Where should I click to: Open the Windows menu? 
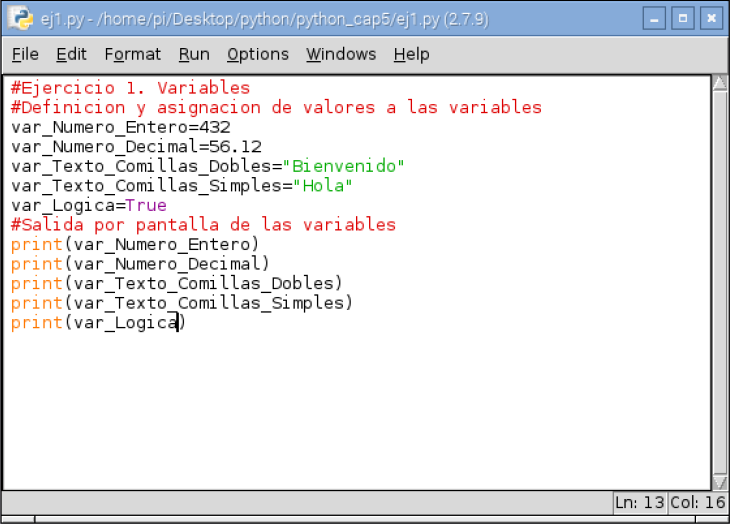(341, 54)
